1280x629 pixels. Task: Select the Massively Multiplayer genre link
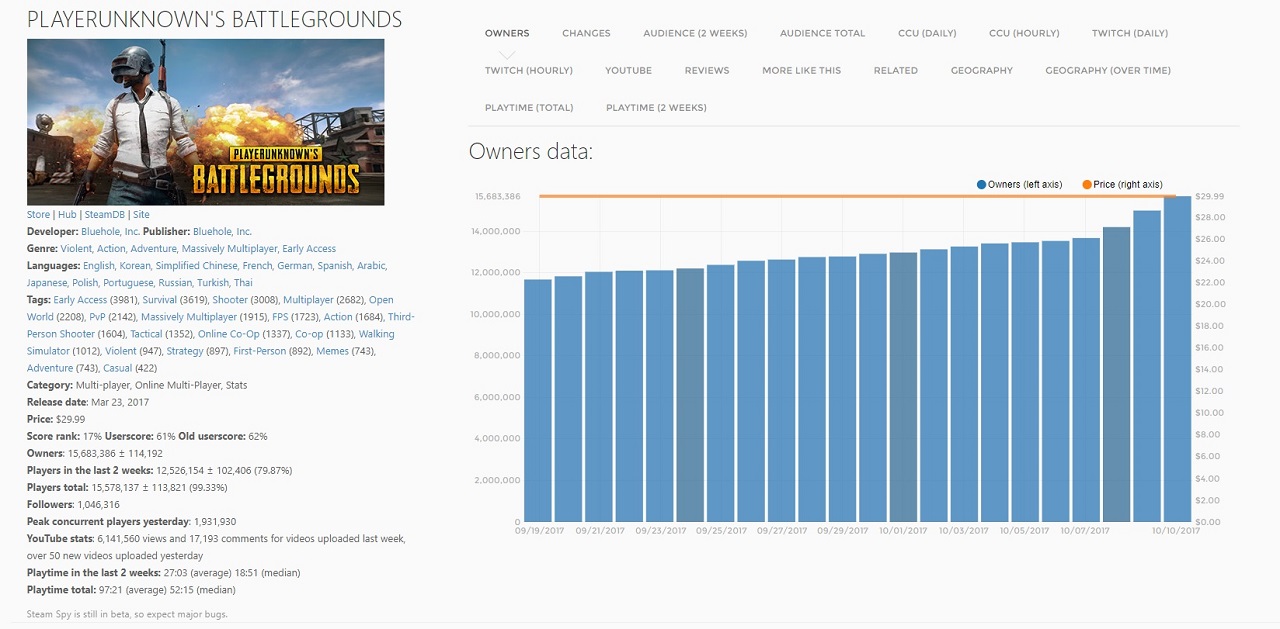pyautogui.click(x=229, y=248)
